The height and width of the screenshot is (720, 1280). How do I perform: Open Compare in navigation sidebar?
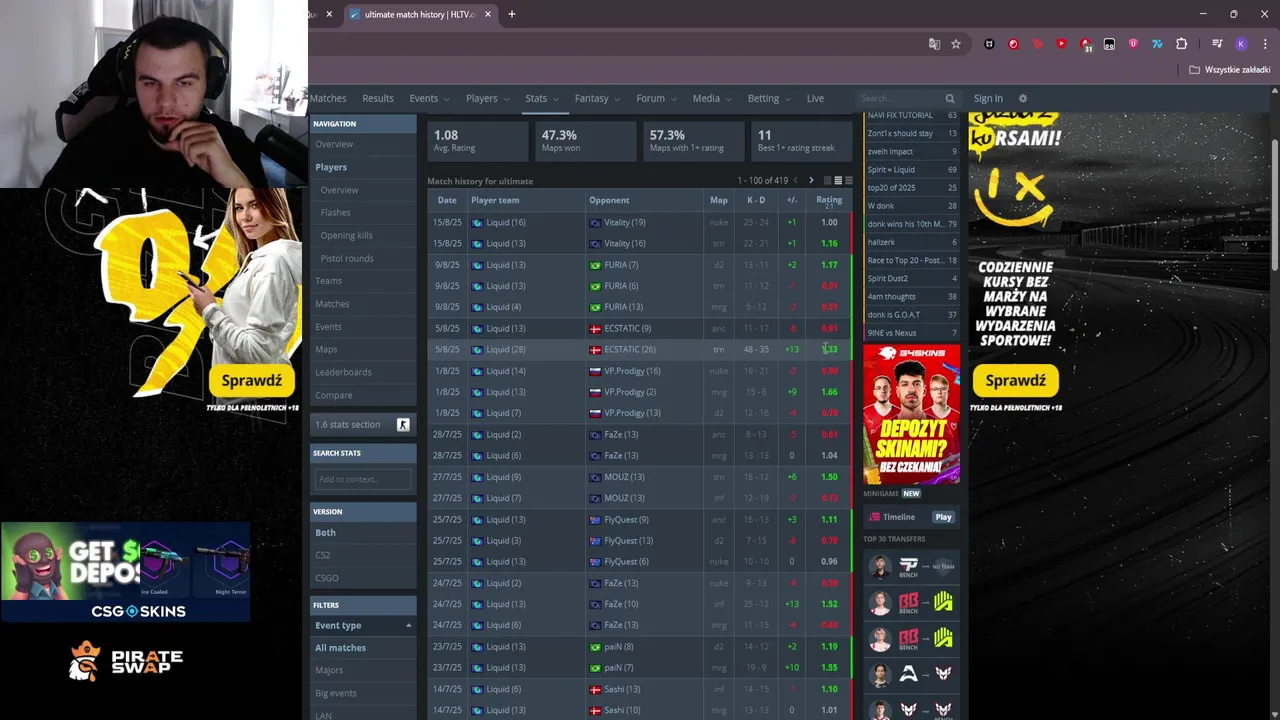point(333,395)
